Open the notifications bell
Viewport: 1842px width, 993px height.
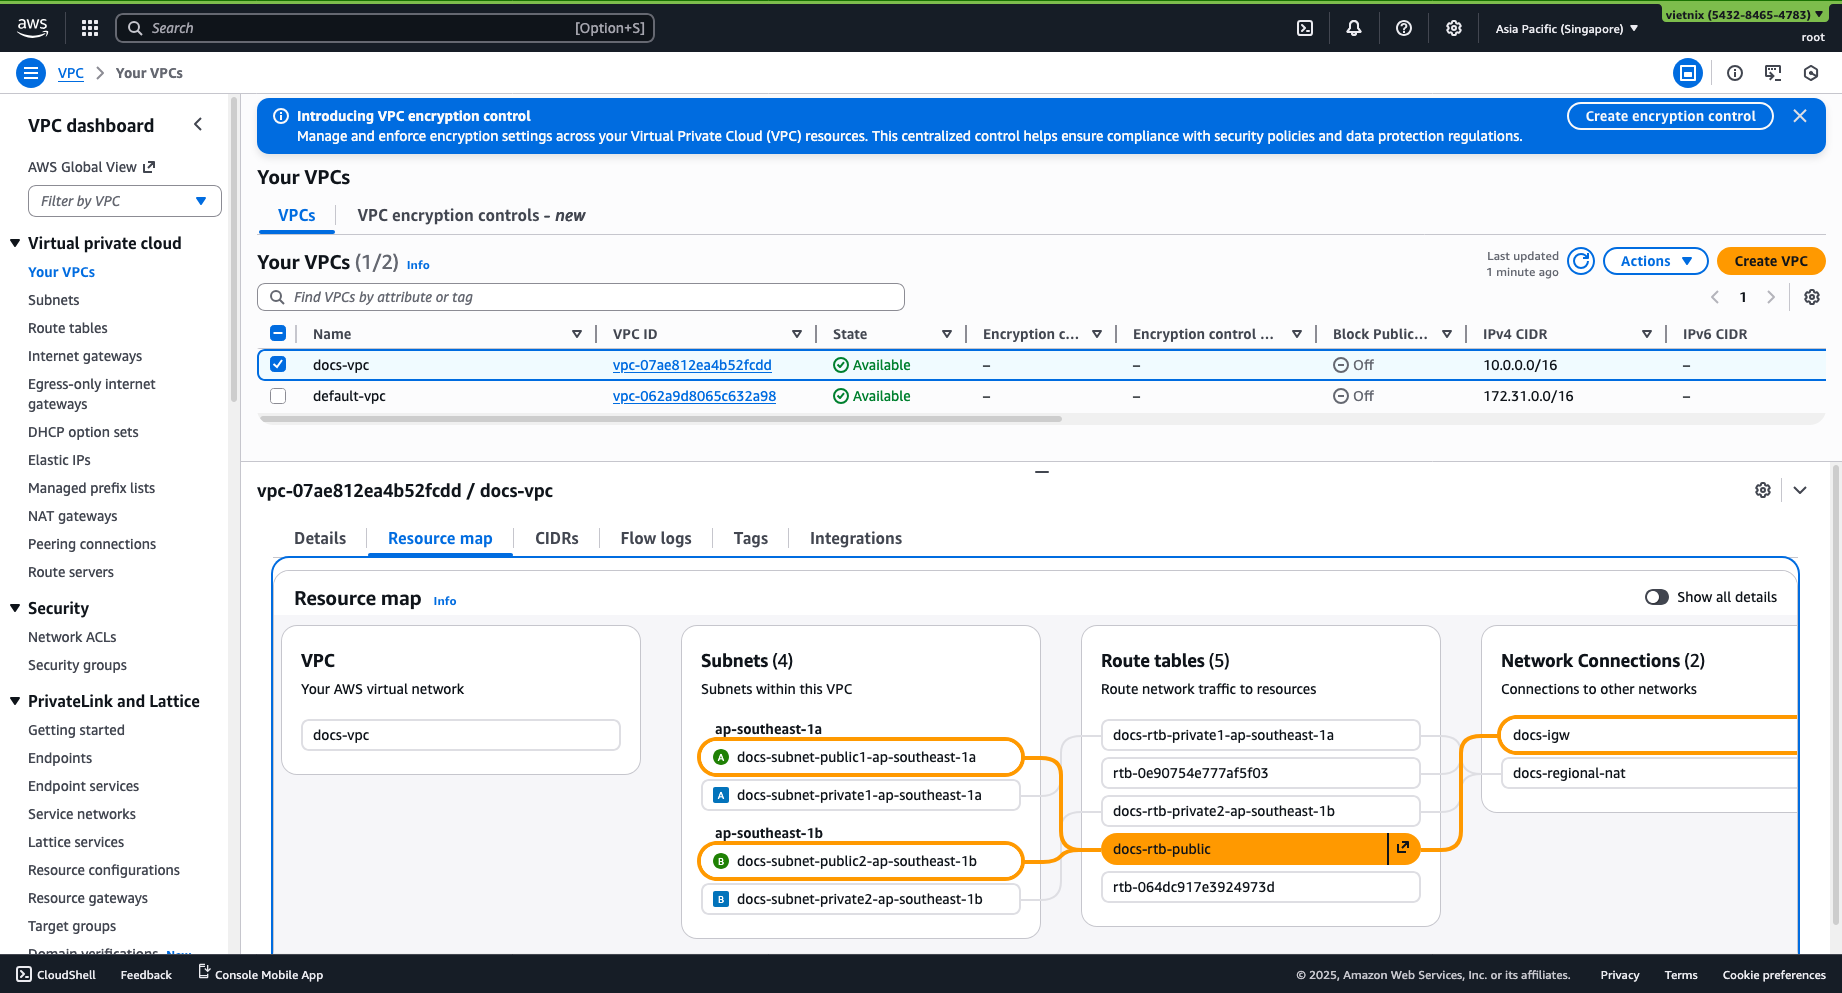point(1354,28)
